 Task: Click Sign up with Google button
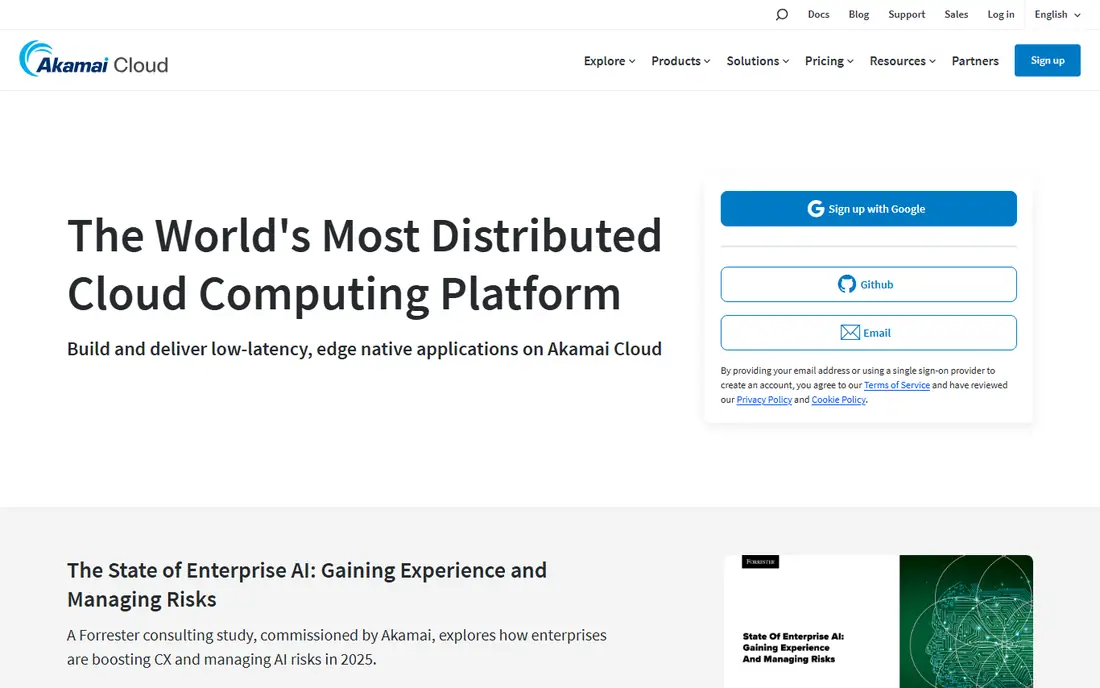coord(868,208)
